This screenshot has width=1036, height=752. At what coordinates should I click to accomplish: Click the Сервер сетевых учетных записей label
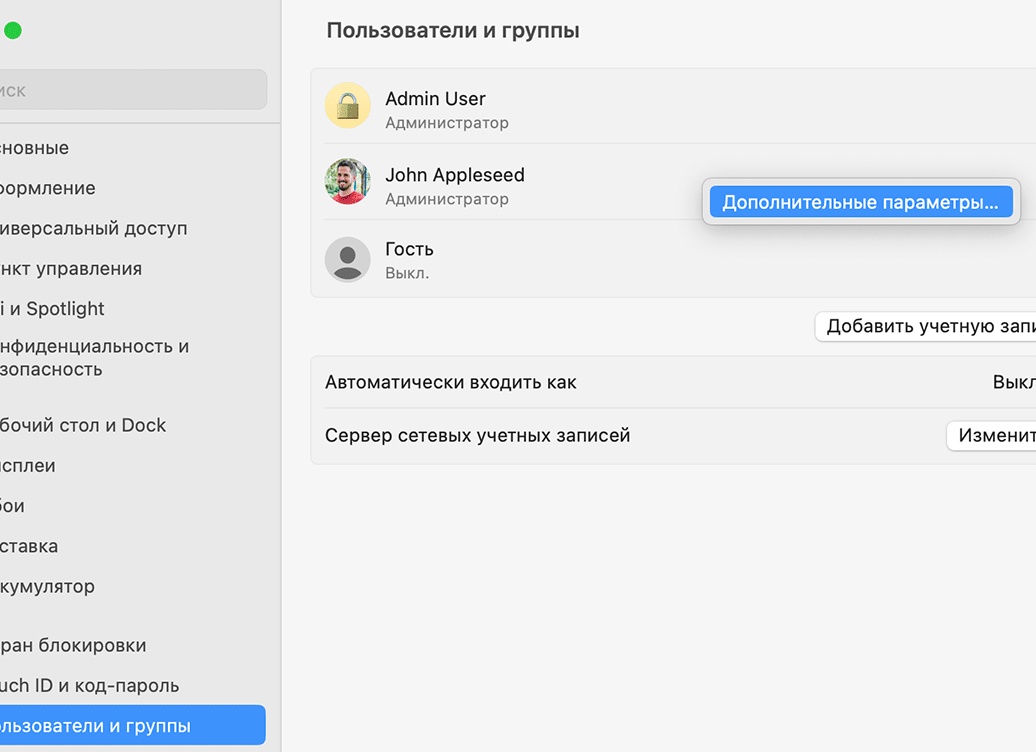tap(478, 435)
